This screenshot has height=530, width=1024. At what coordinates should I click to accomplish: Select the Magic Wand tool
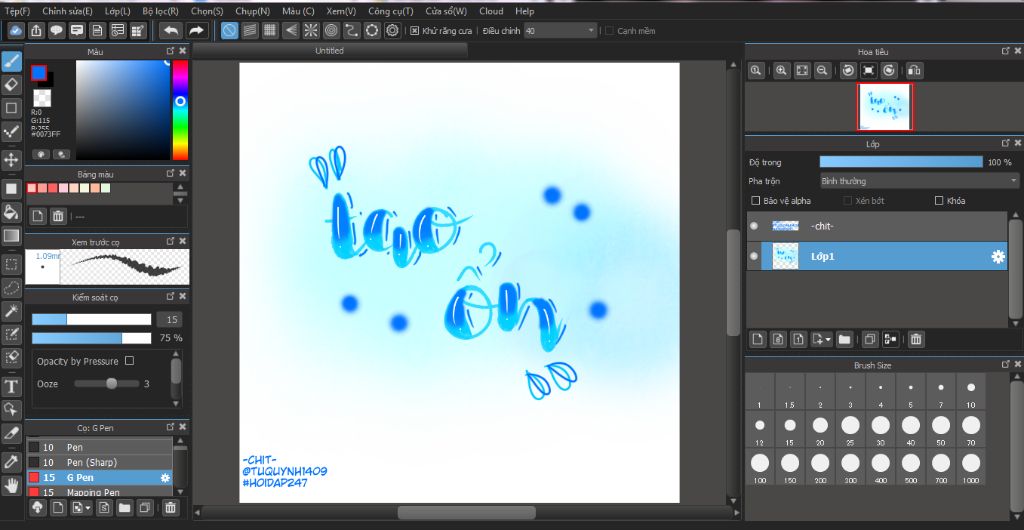[12, 311]
